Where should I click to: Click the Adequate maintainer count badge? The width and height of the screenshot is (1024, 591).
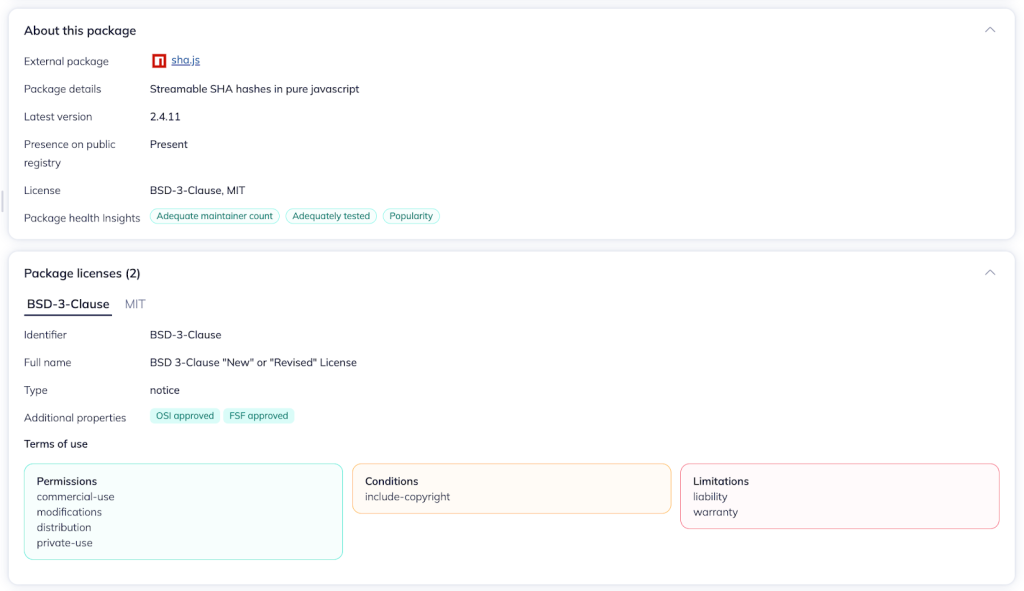214,216
